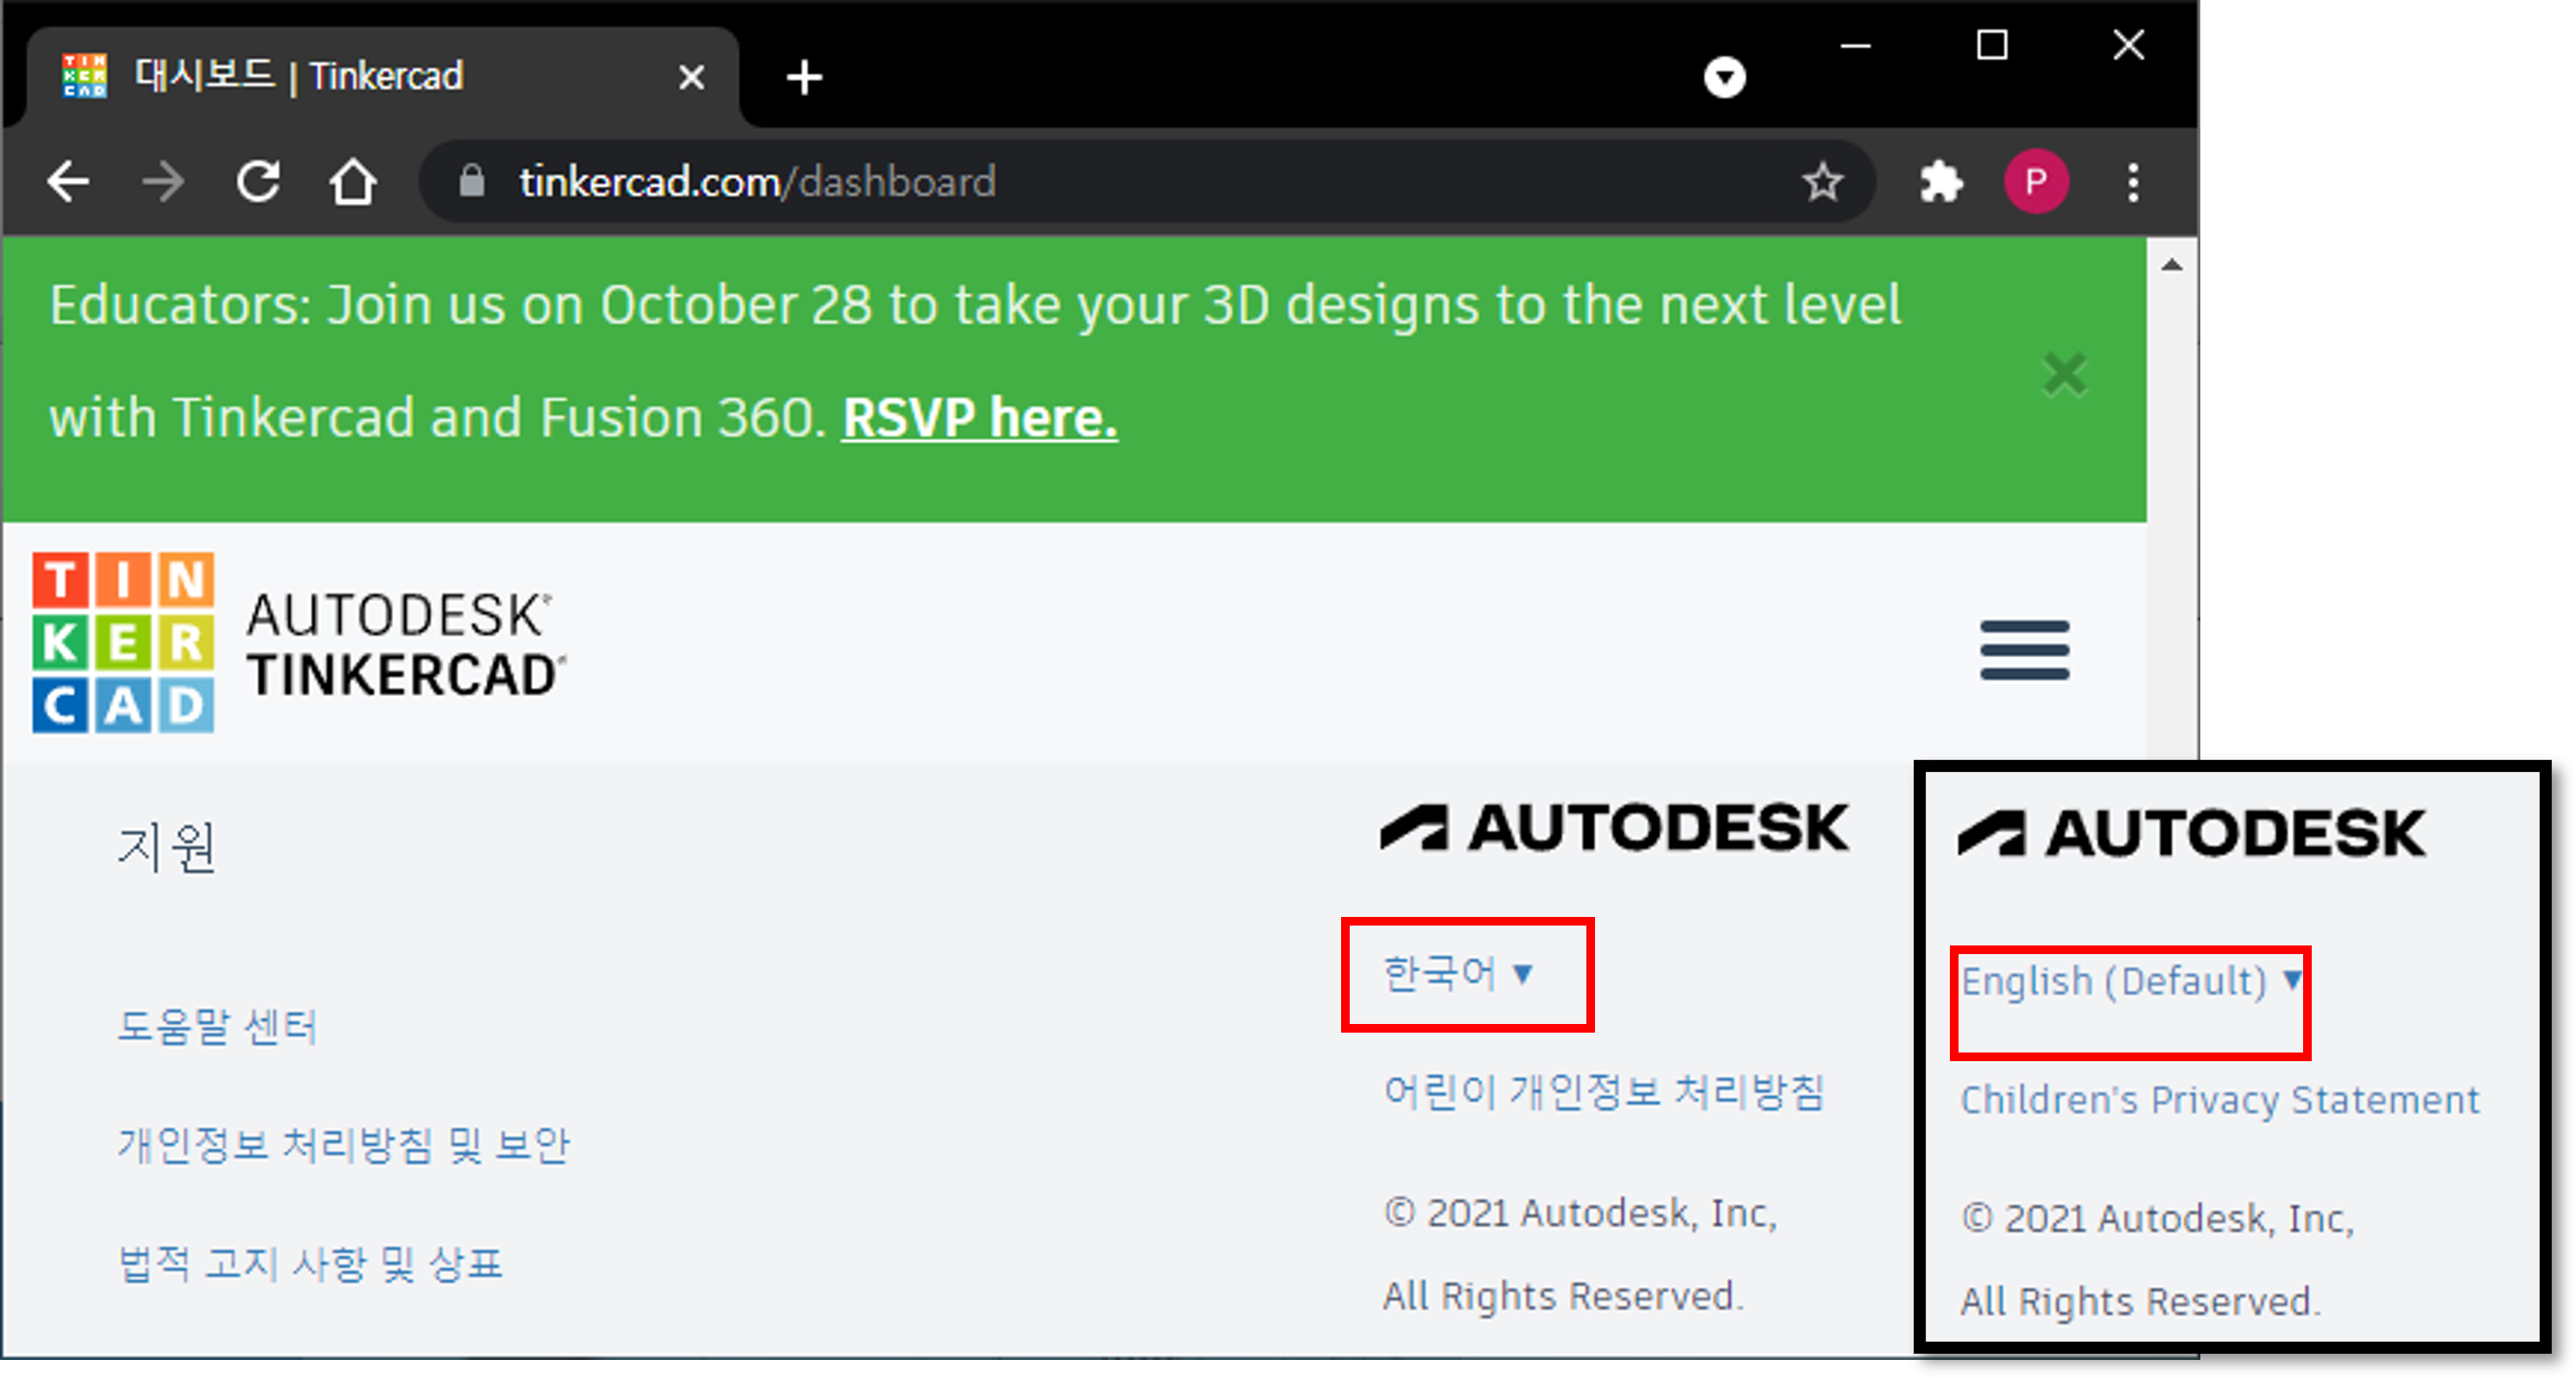Navigate back in the browser

click(68, 182)
